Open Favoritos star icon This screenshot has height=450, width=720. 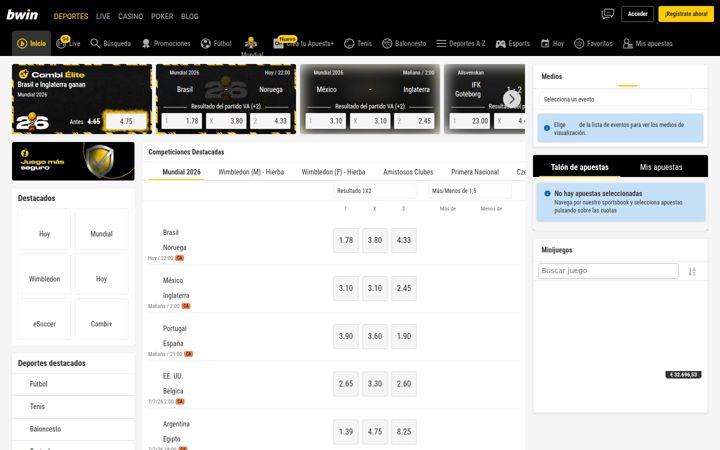coord(579,44)
